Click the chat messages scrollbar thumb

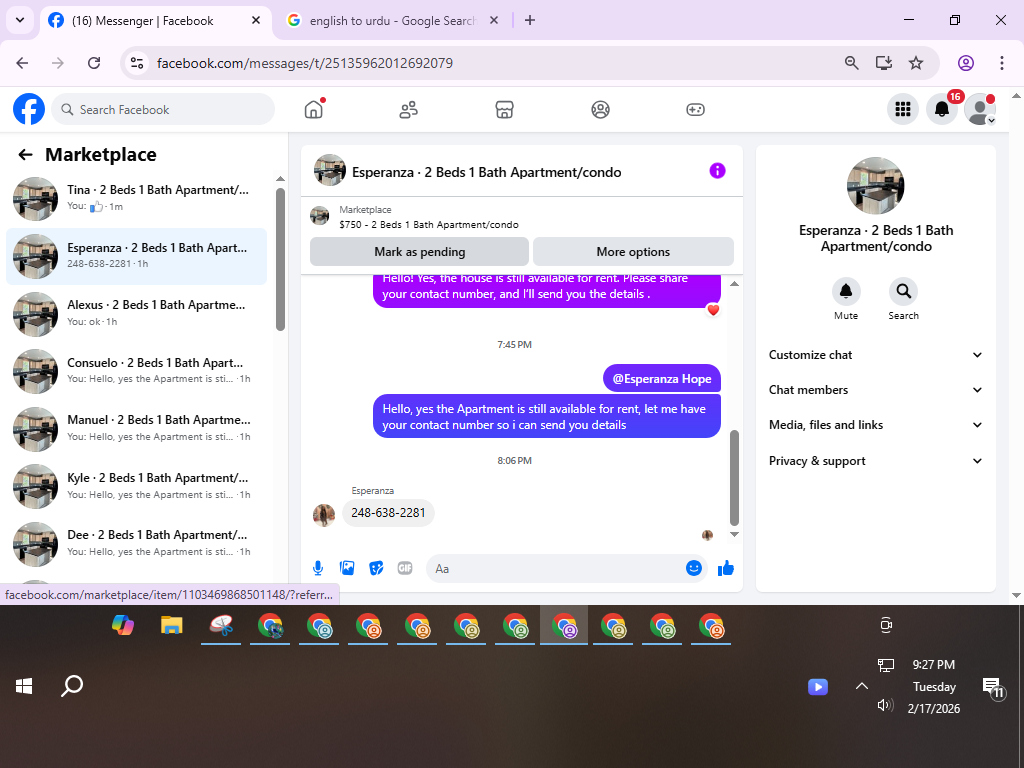[734, 477]
